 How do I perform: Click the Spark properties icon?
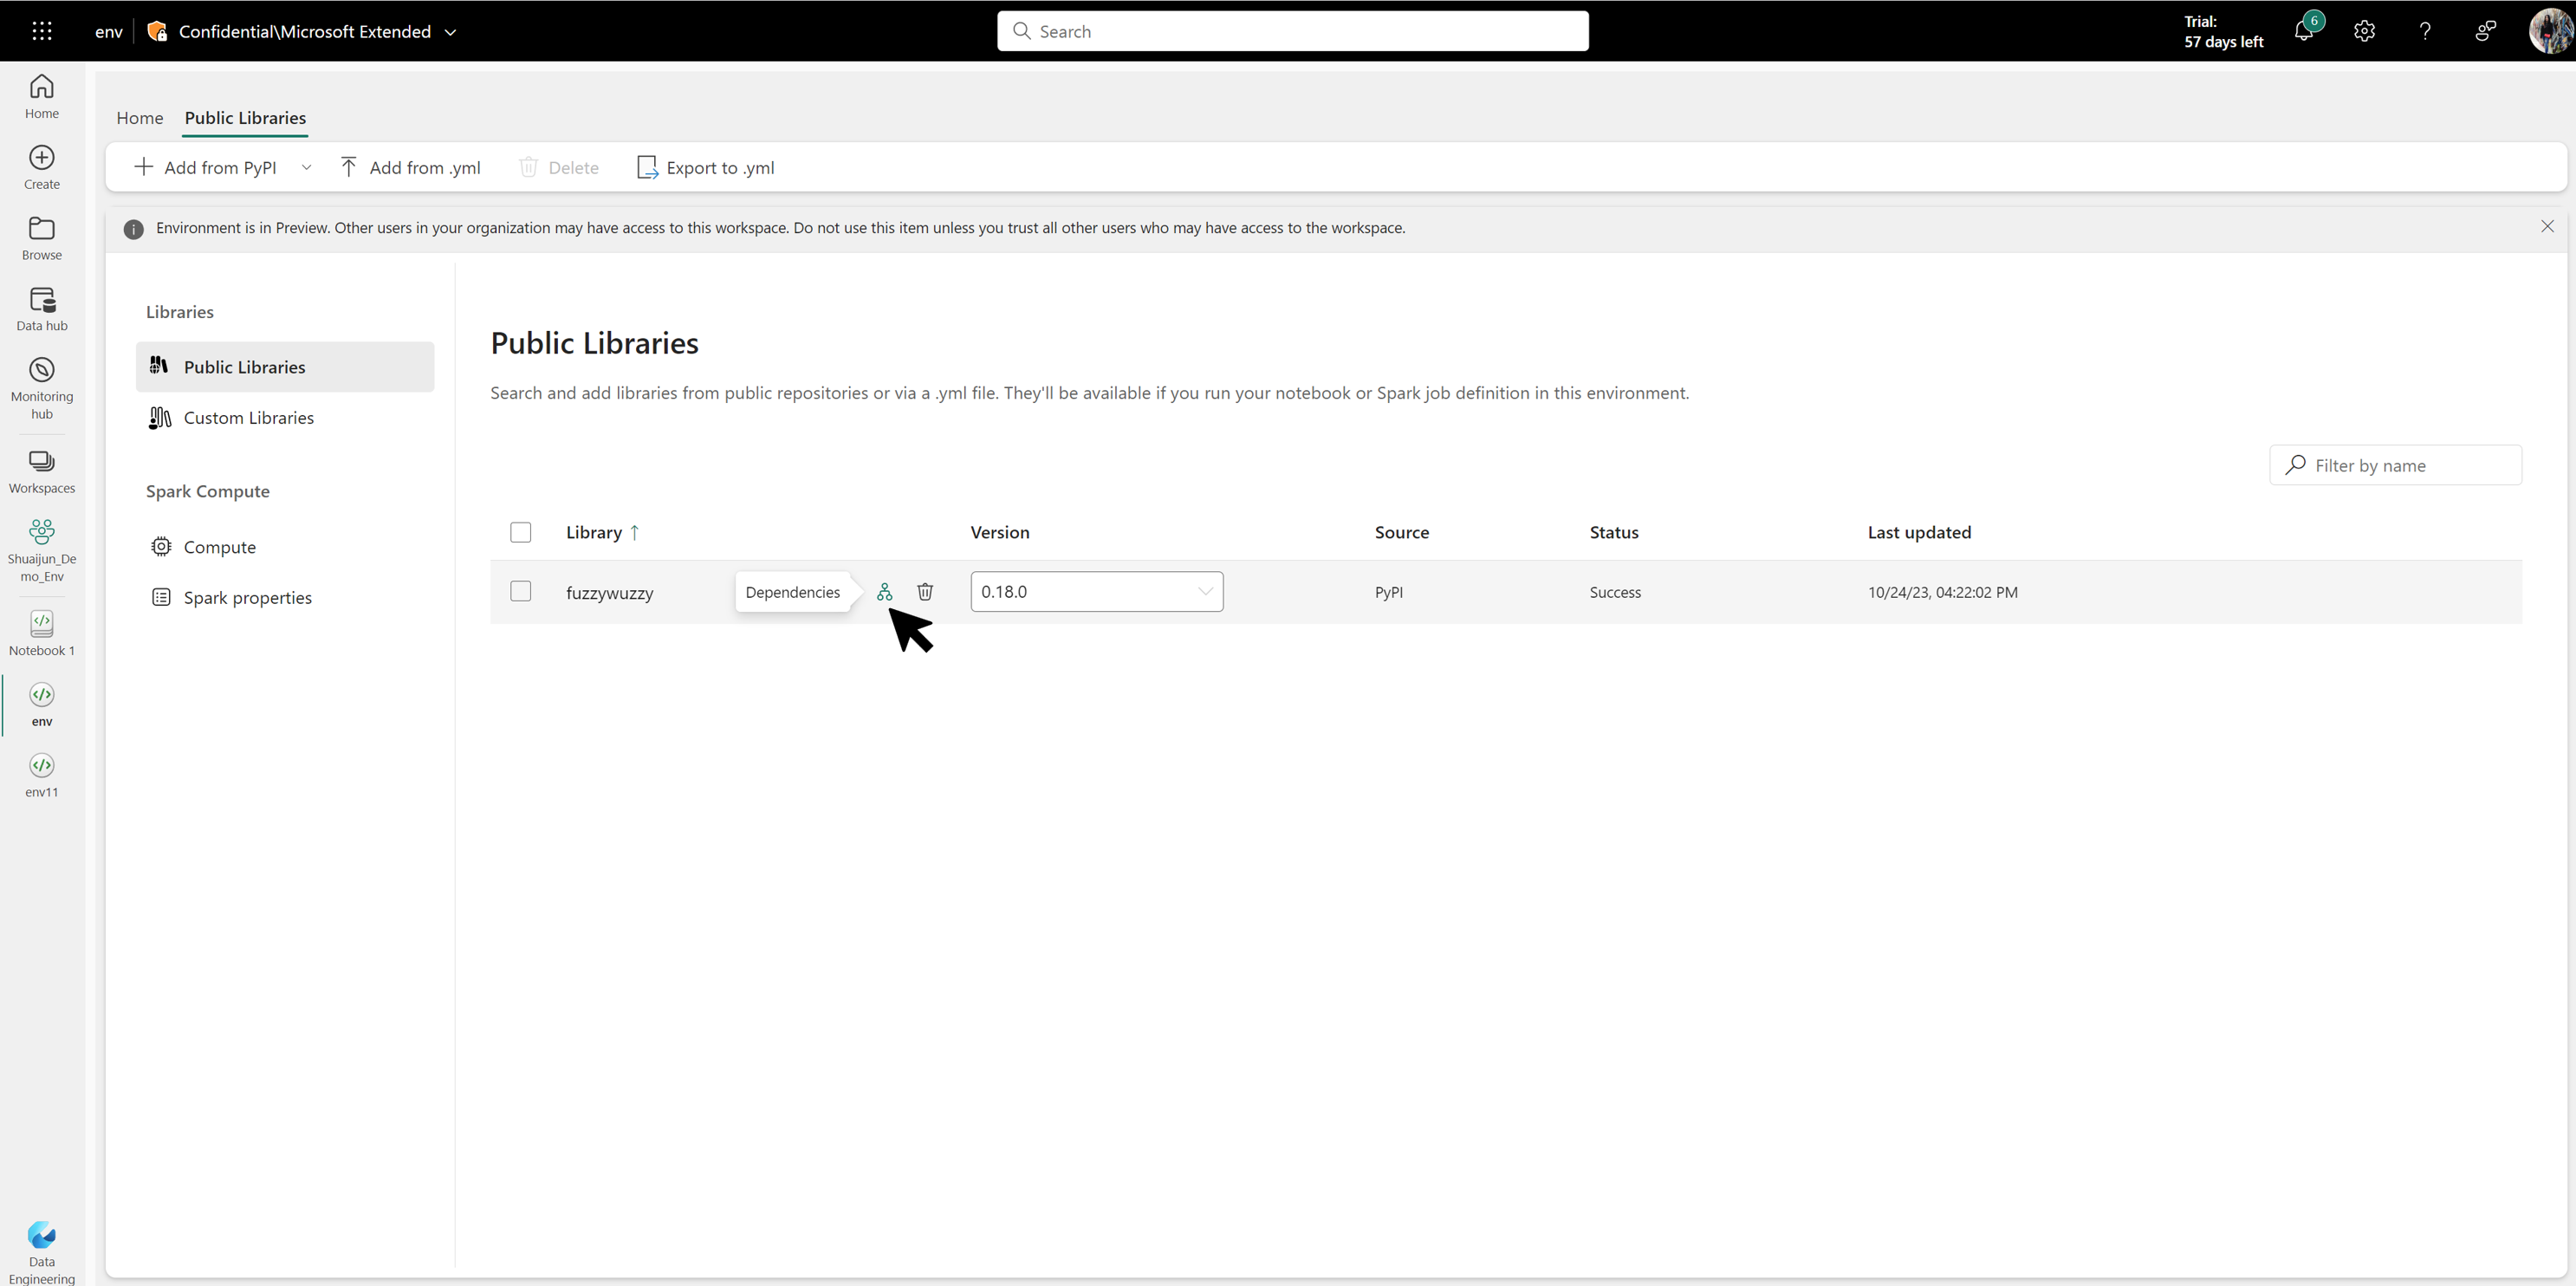coord(159,596)
